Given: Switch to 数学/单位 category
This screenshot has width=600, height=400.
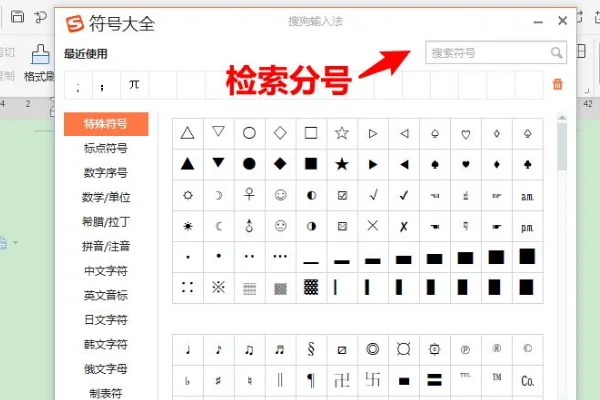Looking at the screenshot, I should tap(106, 197).
